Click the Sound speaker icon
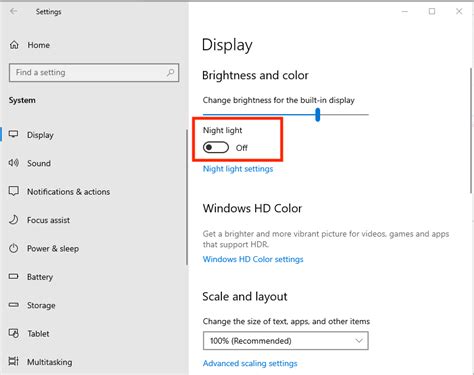The width and height of the screenshot is (474, 375). pos(14,163)
